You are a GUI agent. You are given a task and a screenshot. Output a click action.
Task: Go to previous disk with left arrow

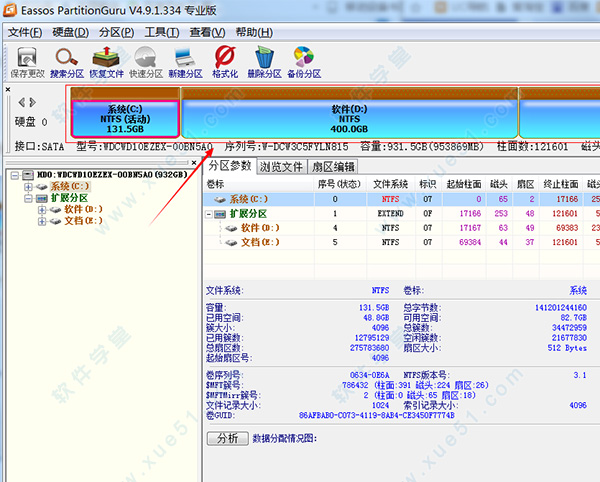pos(21,102)
